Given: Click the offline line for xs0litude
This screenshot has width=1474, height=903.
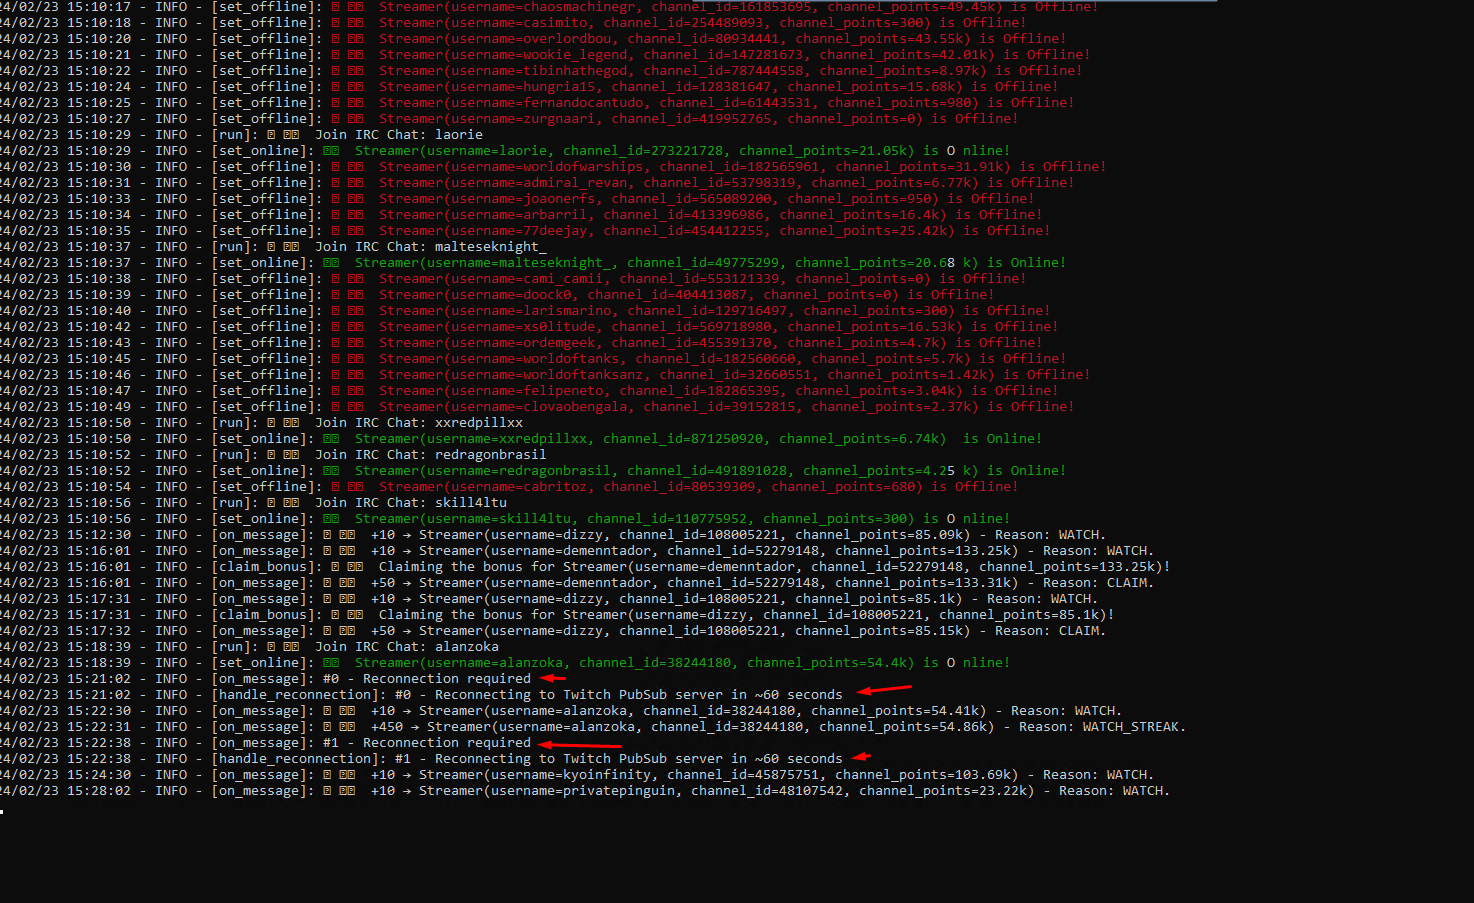Looking at the screenshot, I should coord(718,327).
